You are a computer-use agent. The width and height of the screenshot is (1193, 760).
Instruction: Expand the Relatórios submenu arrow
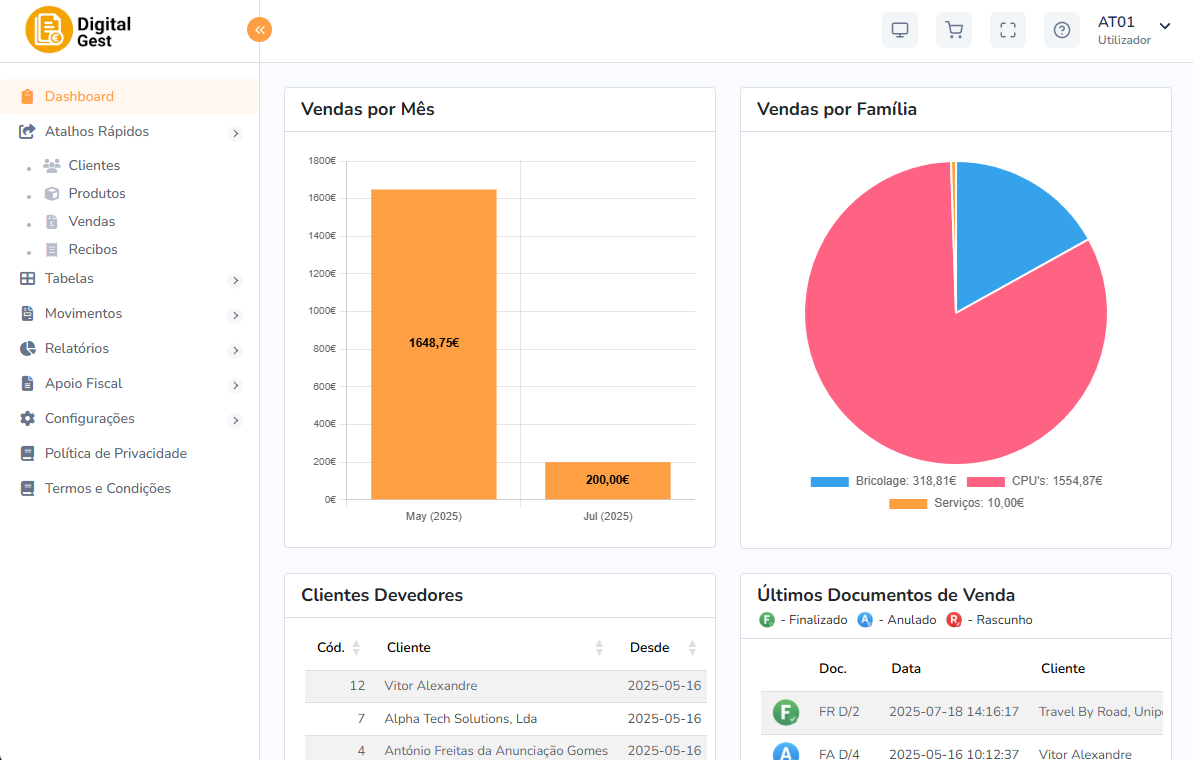coord(236,350)
